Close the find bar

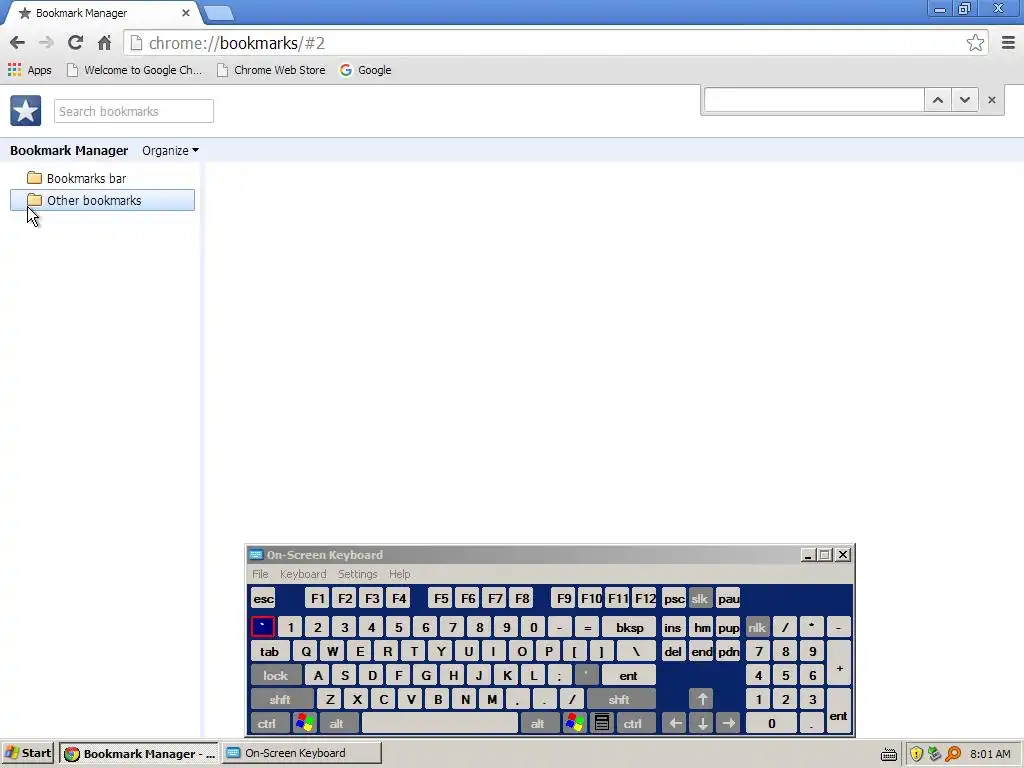pyautogui.click(x=991, y=100)
